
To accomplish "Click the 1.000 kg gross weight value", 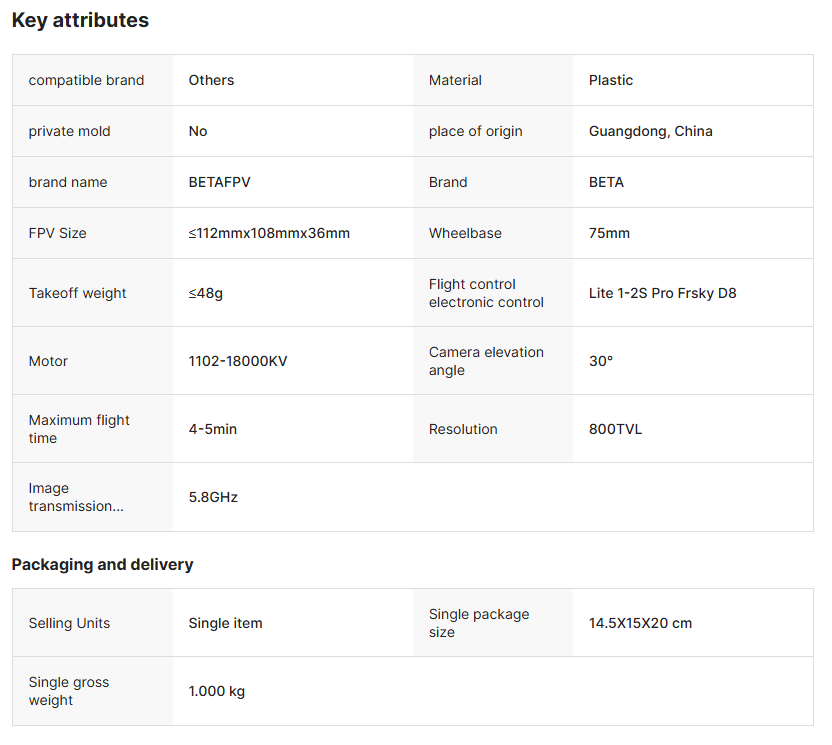I will [x=216, y=691].
